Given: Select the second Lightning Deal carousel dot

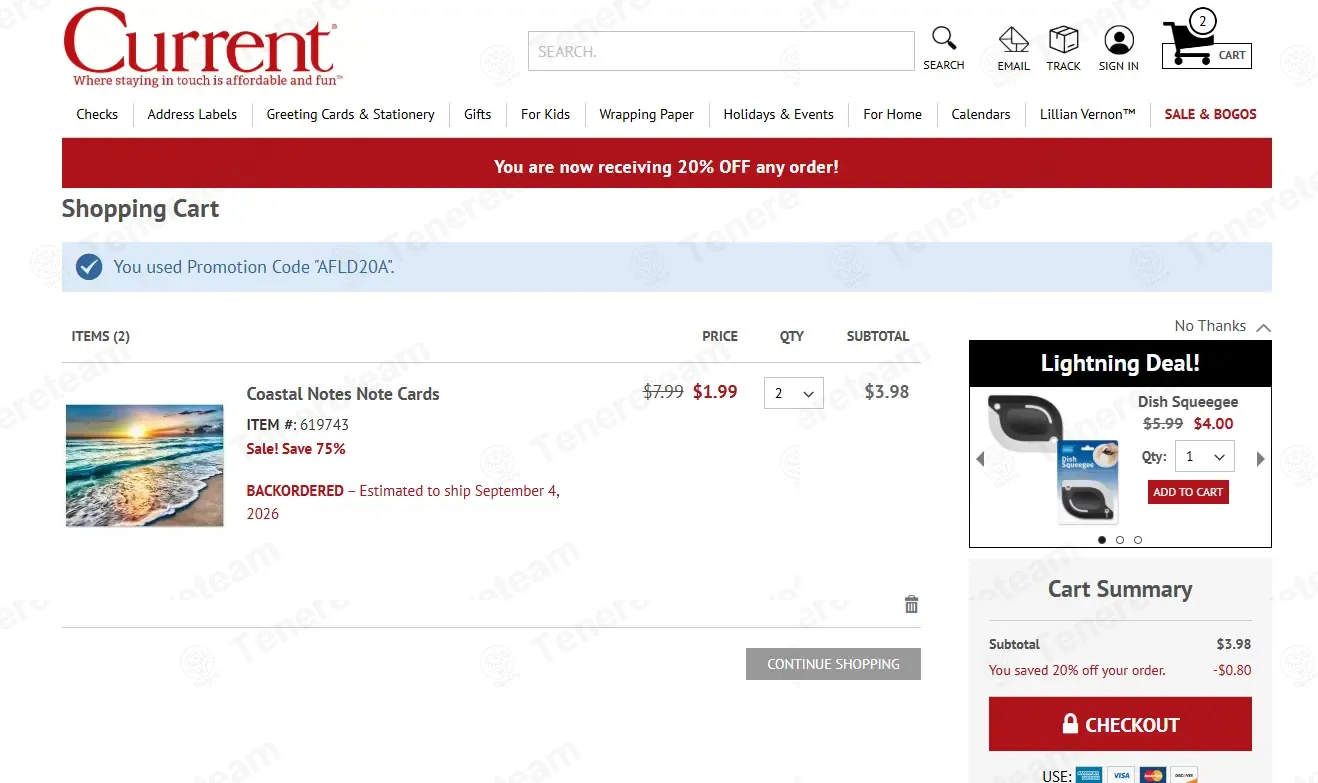Looking at the screenshot, I should 1120,540.
